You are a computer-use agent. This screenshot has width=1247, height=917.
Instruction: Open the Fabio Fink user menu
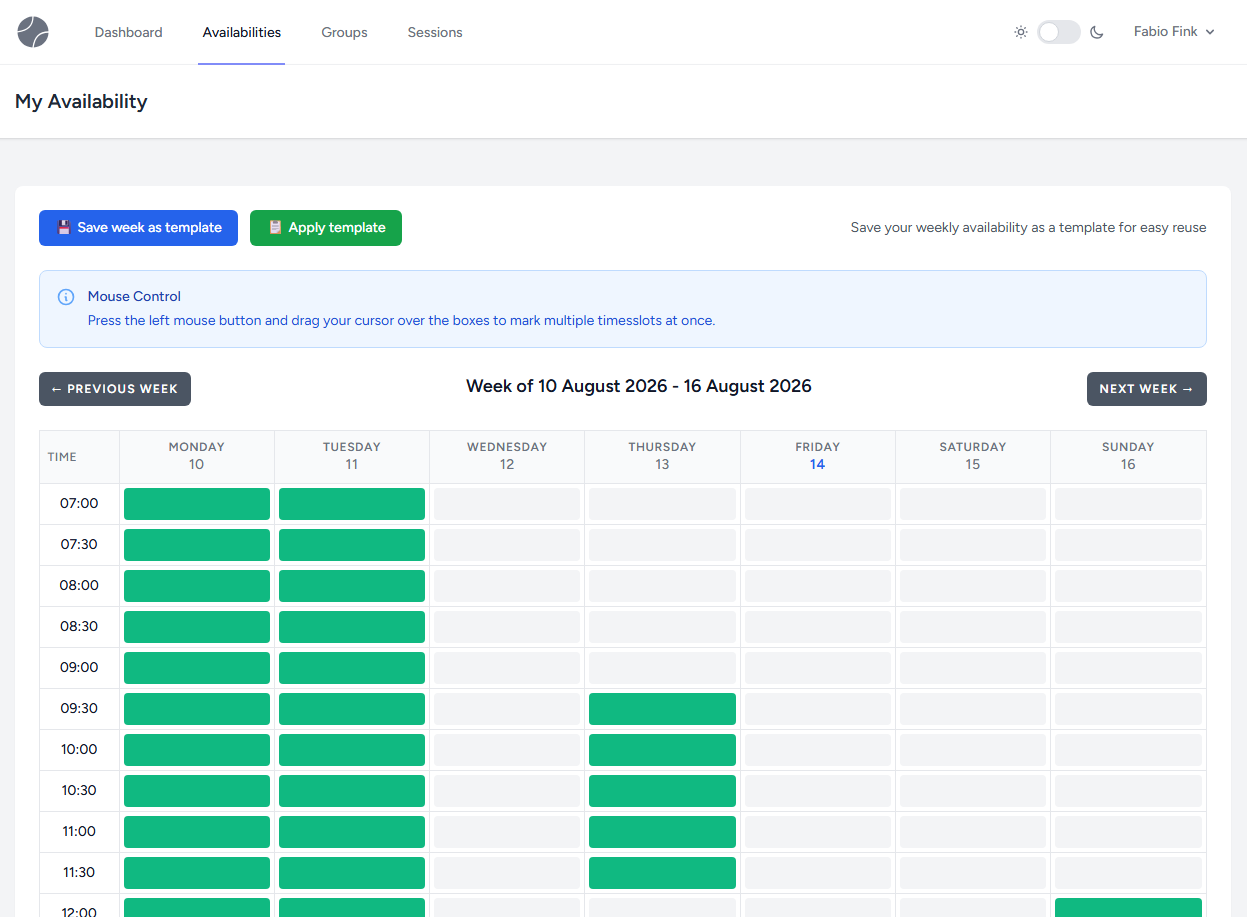1174,32
